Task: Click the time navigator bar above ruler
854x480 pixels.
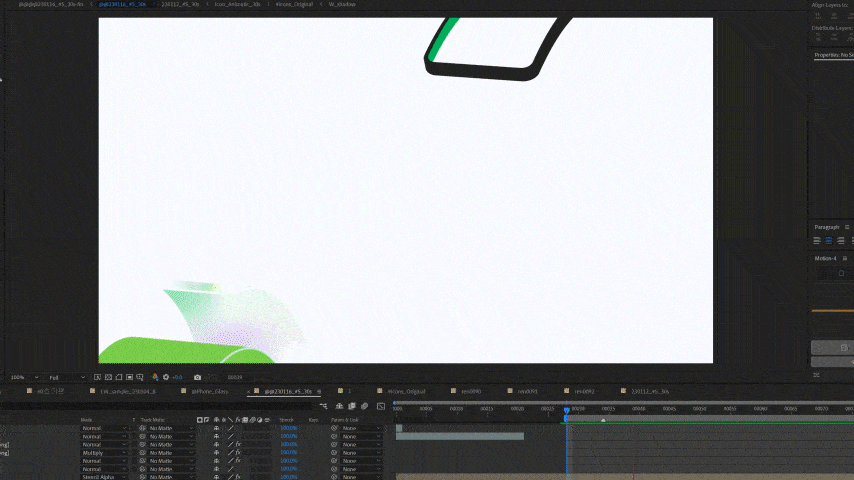Action: click(624, 403)
